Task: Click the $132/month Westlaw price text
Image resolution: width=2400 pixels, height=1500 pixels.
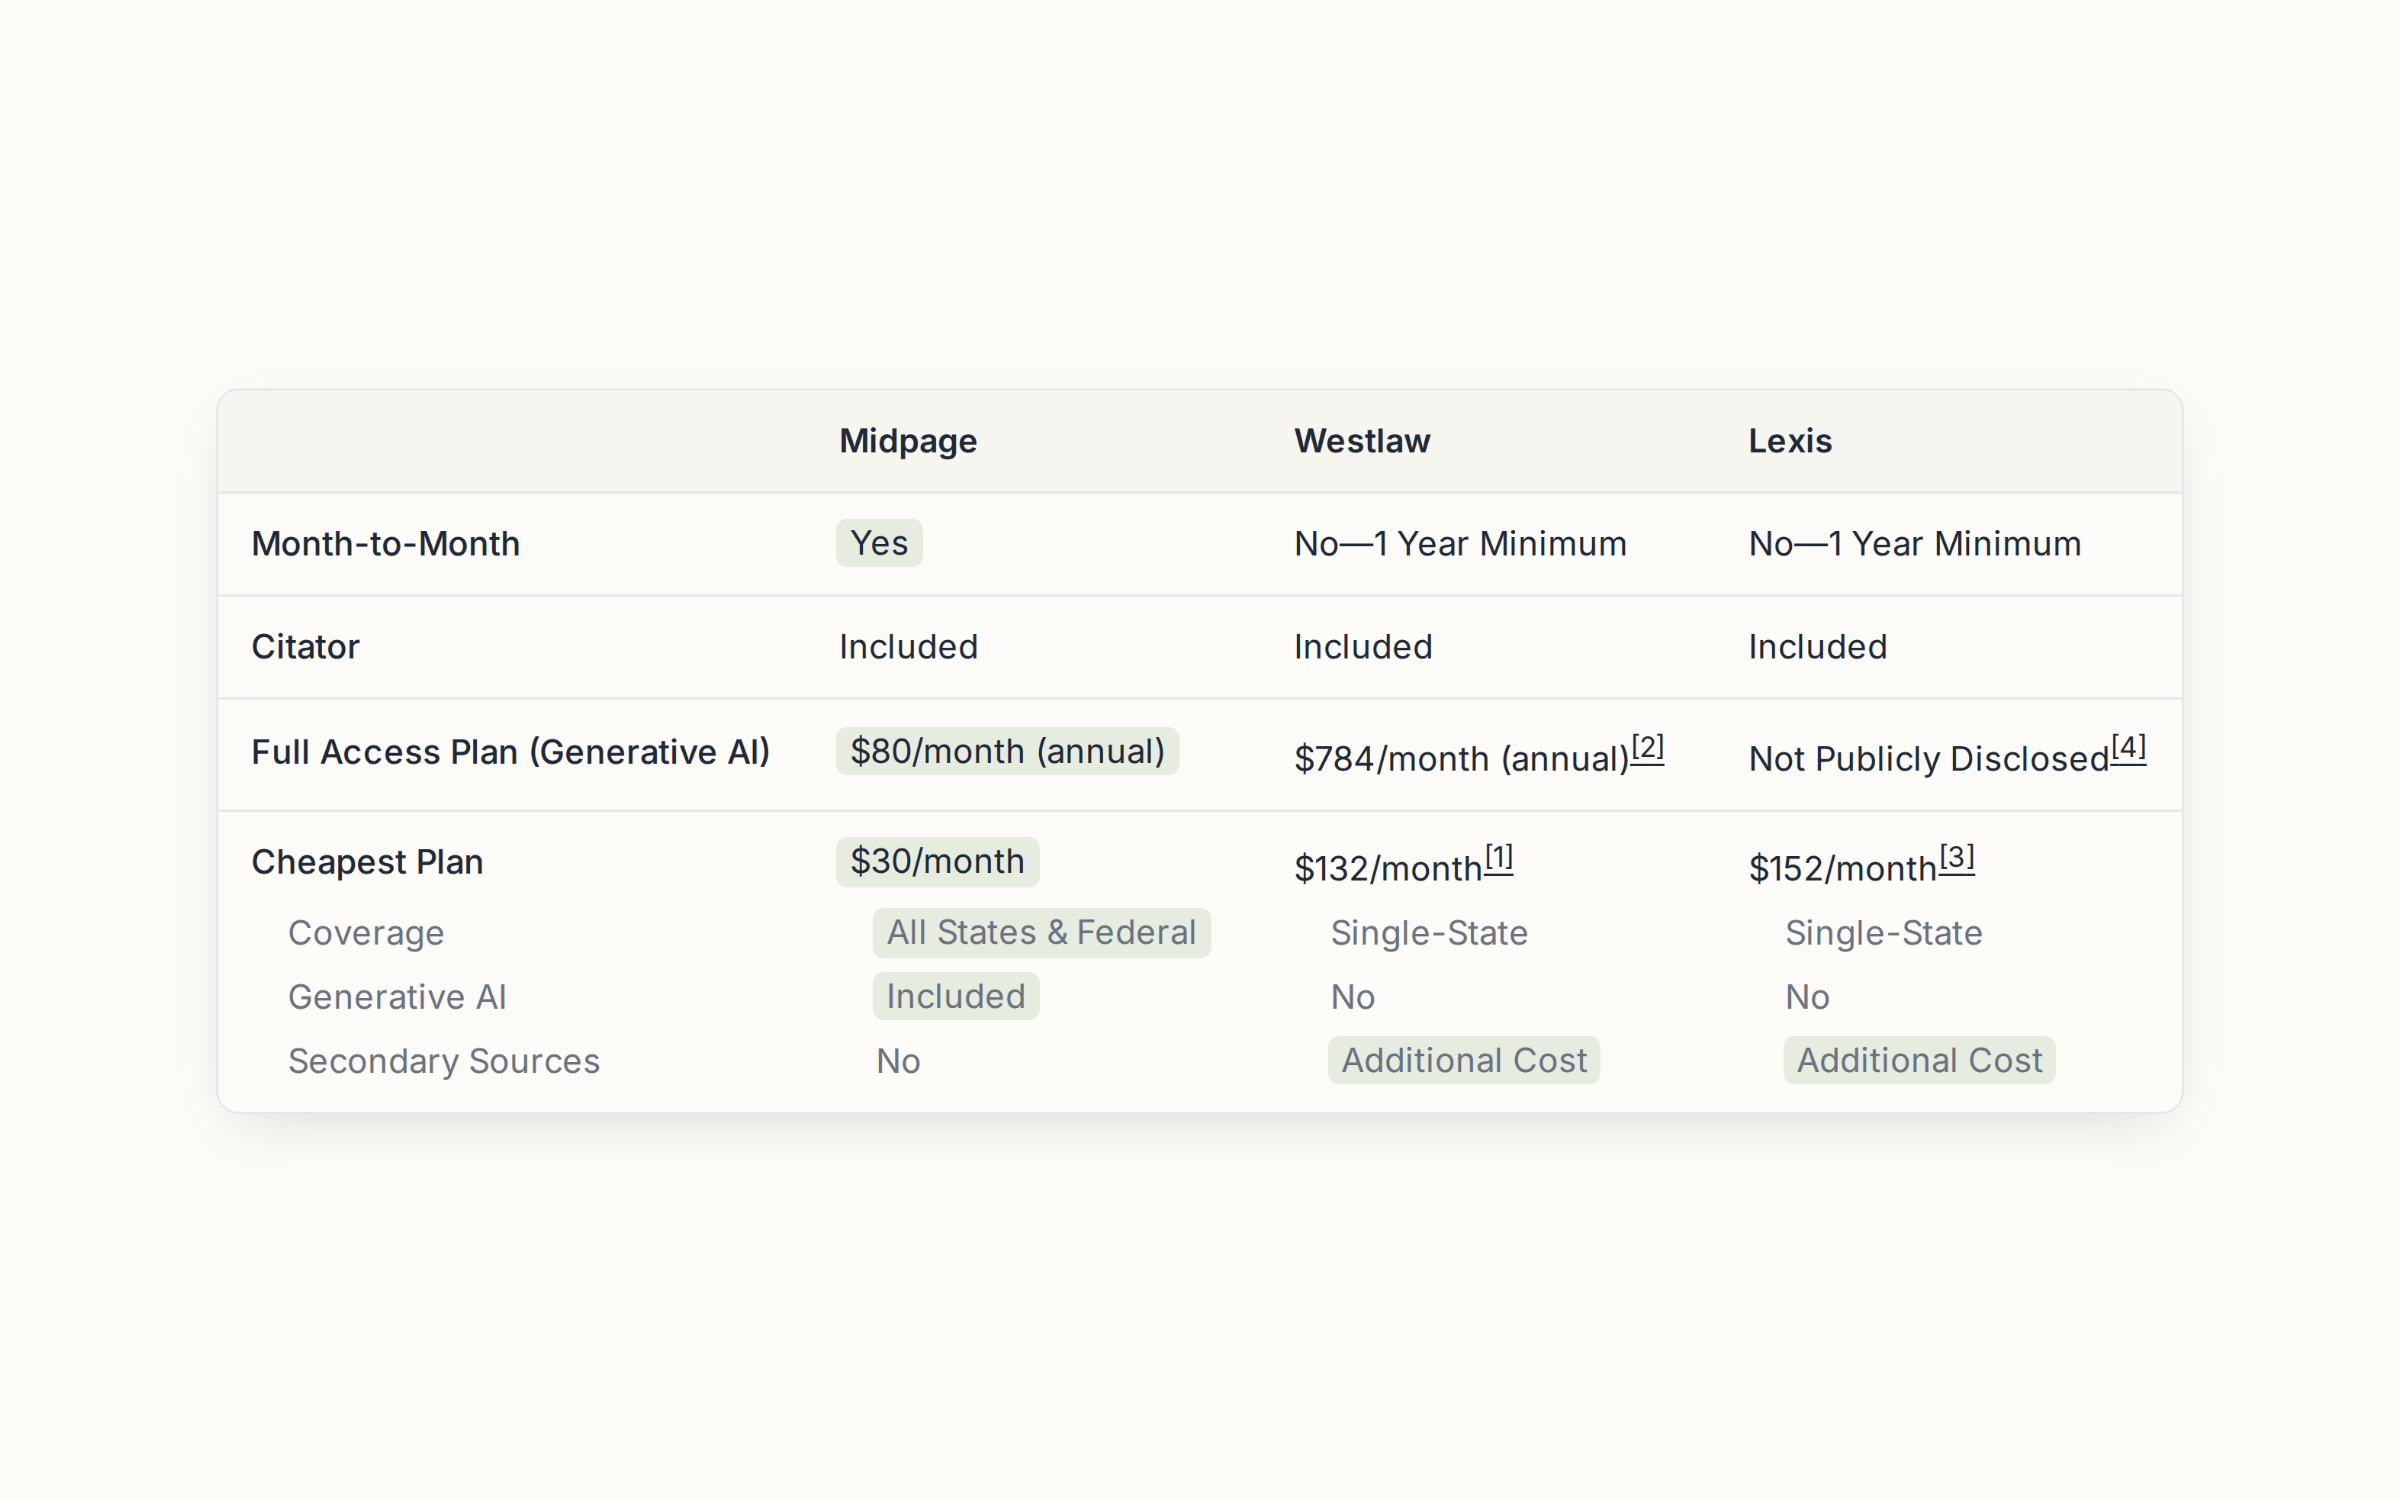Action: (1388, 869)
